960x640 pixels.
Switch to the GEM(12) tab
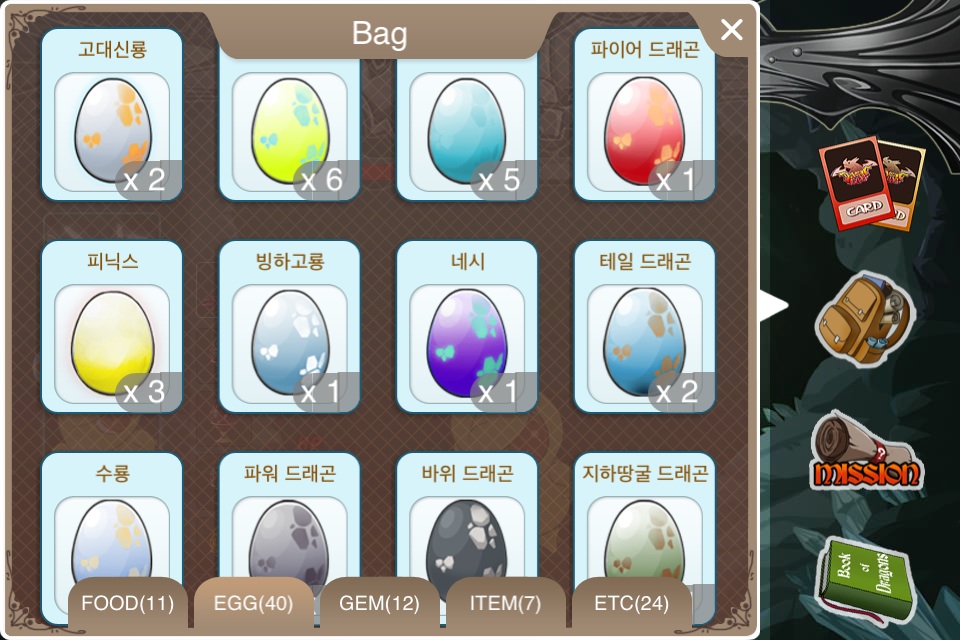tap(380, 603)
